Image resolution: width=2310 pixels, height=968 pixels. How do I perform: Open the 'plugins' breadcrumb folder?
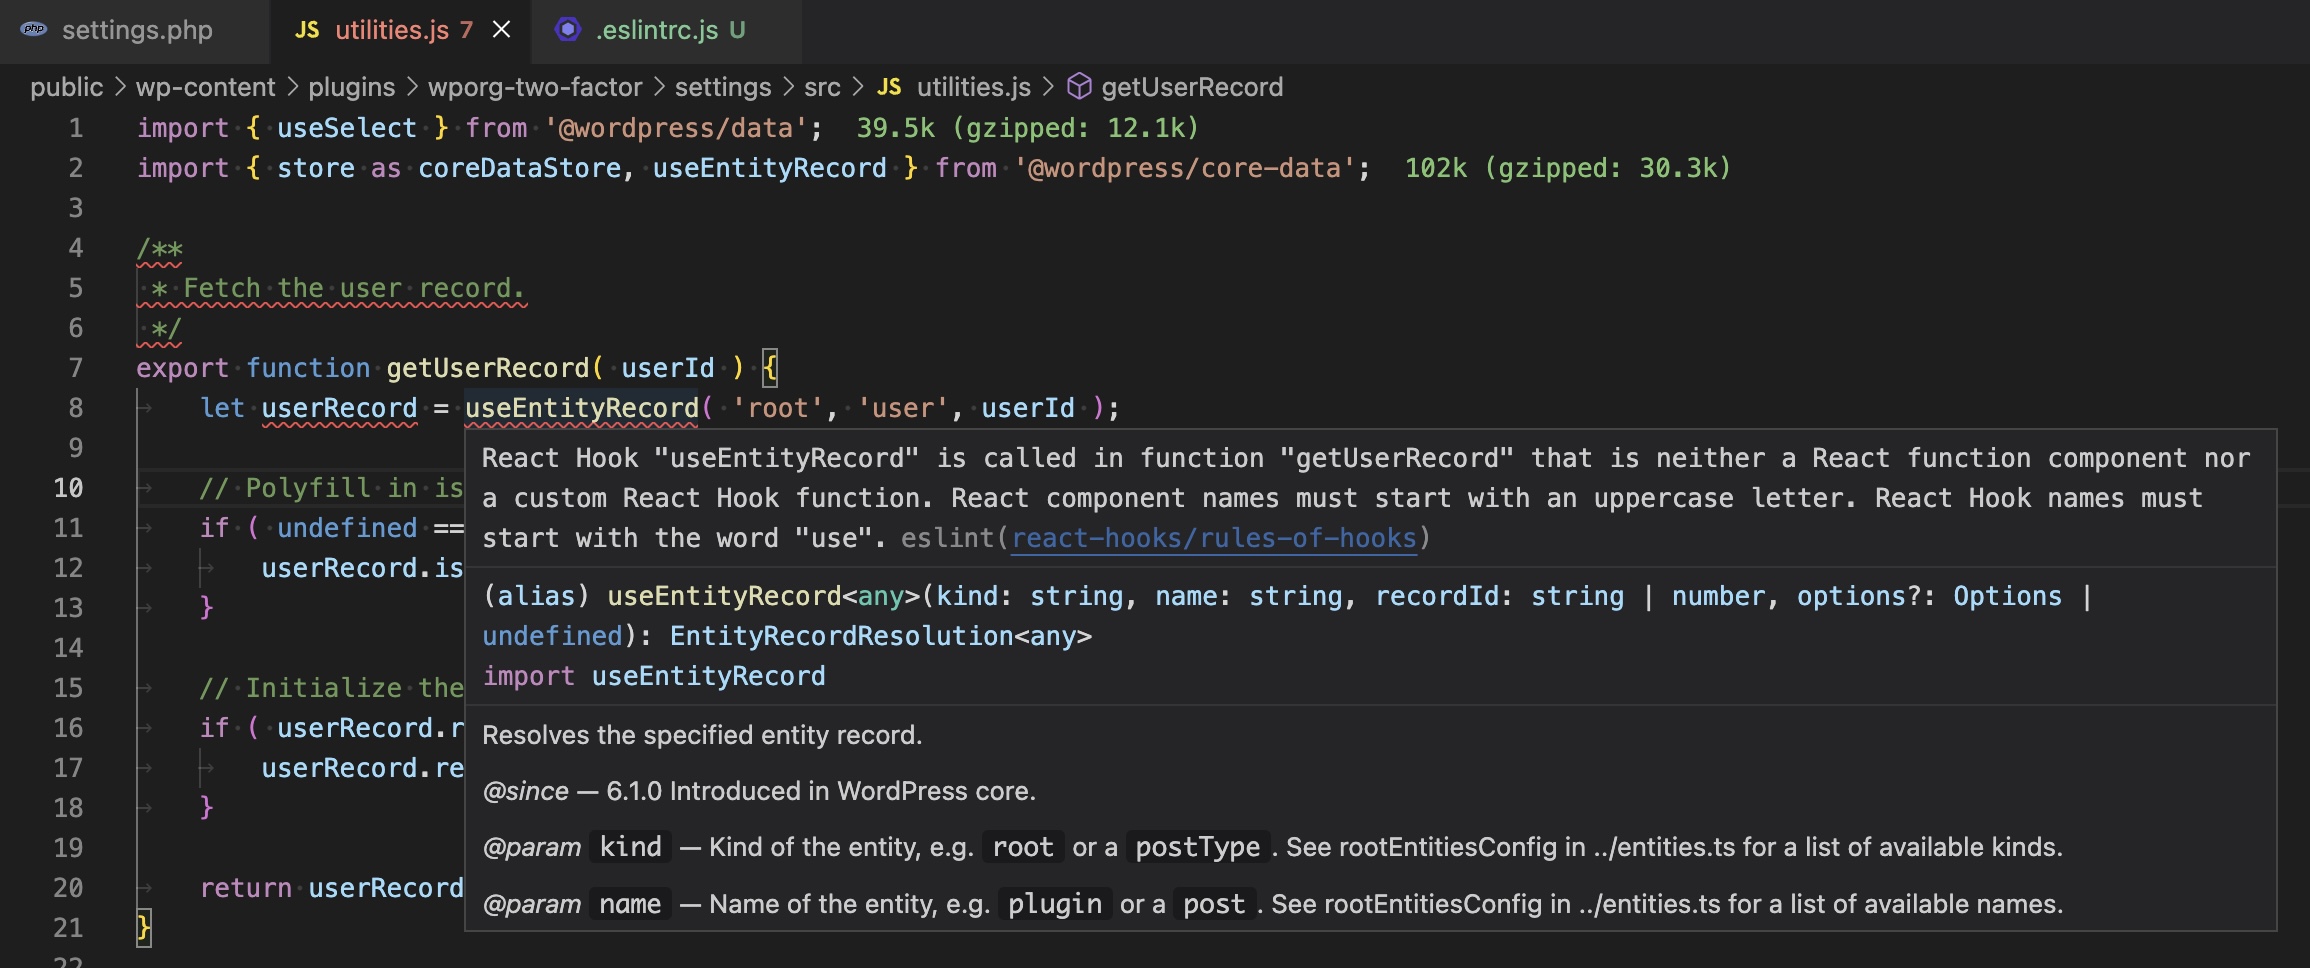tap(351, 87)
